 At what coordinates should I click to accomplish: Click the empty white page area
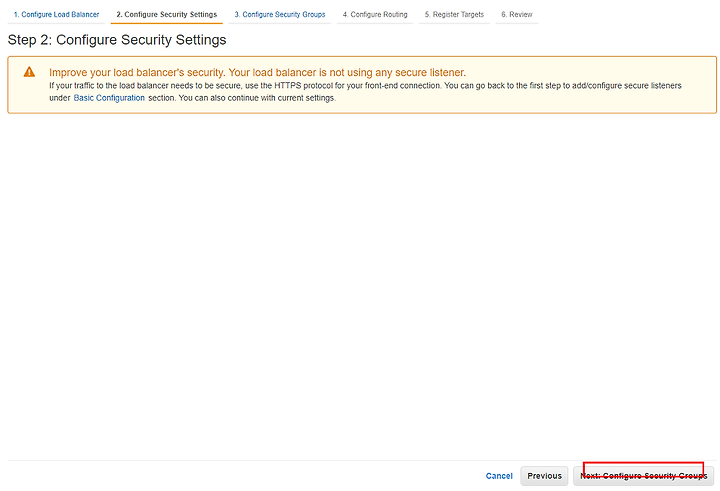[360, 285]
